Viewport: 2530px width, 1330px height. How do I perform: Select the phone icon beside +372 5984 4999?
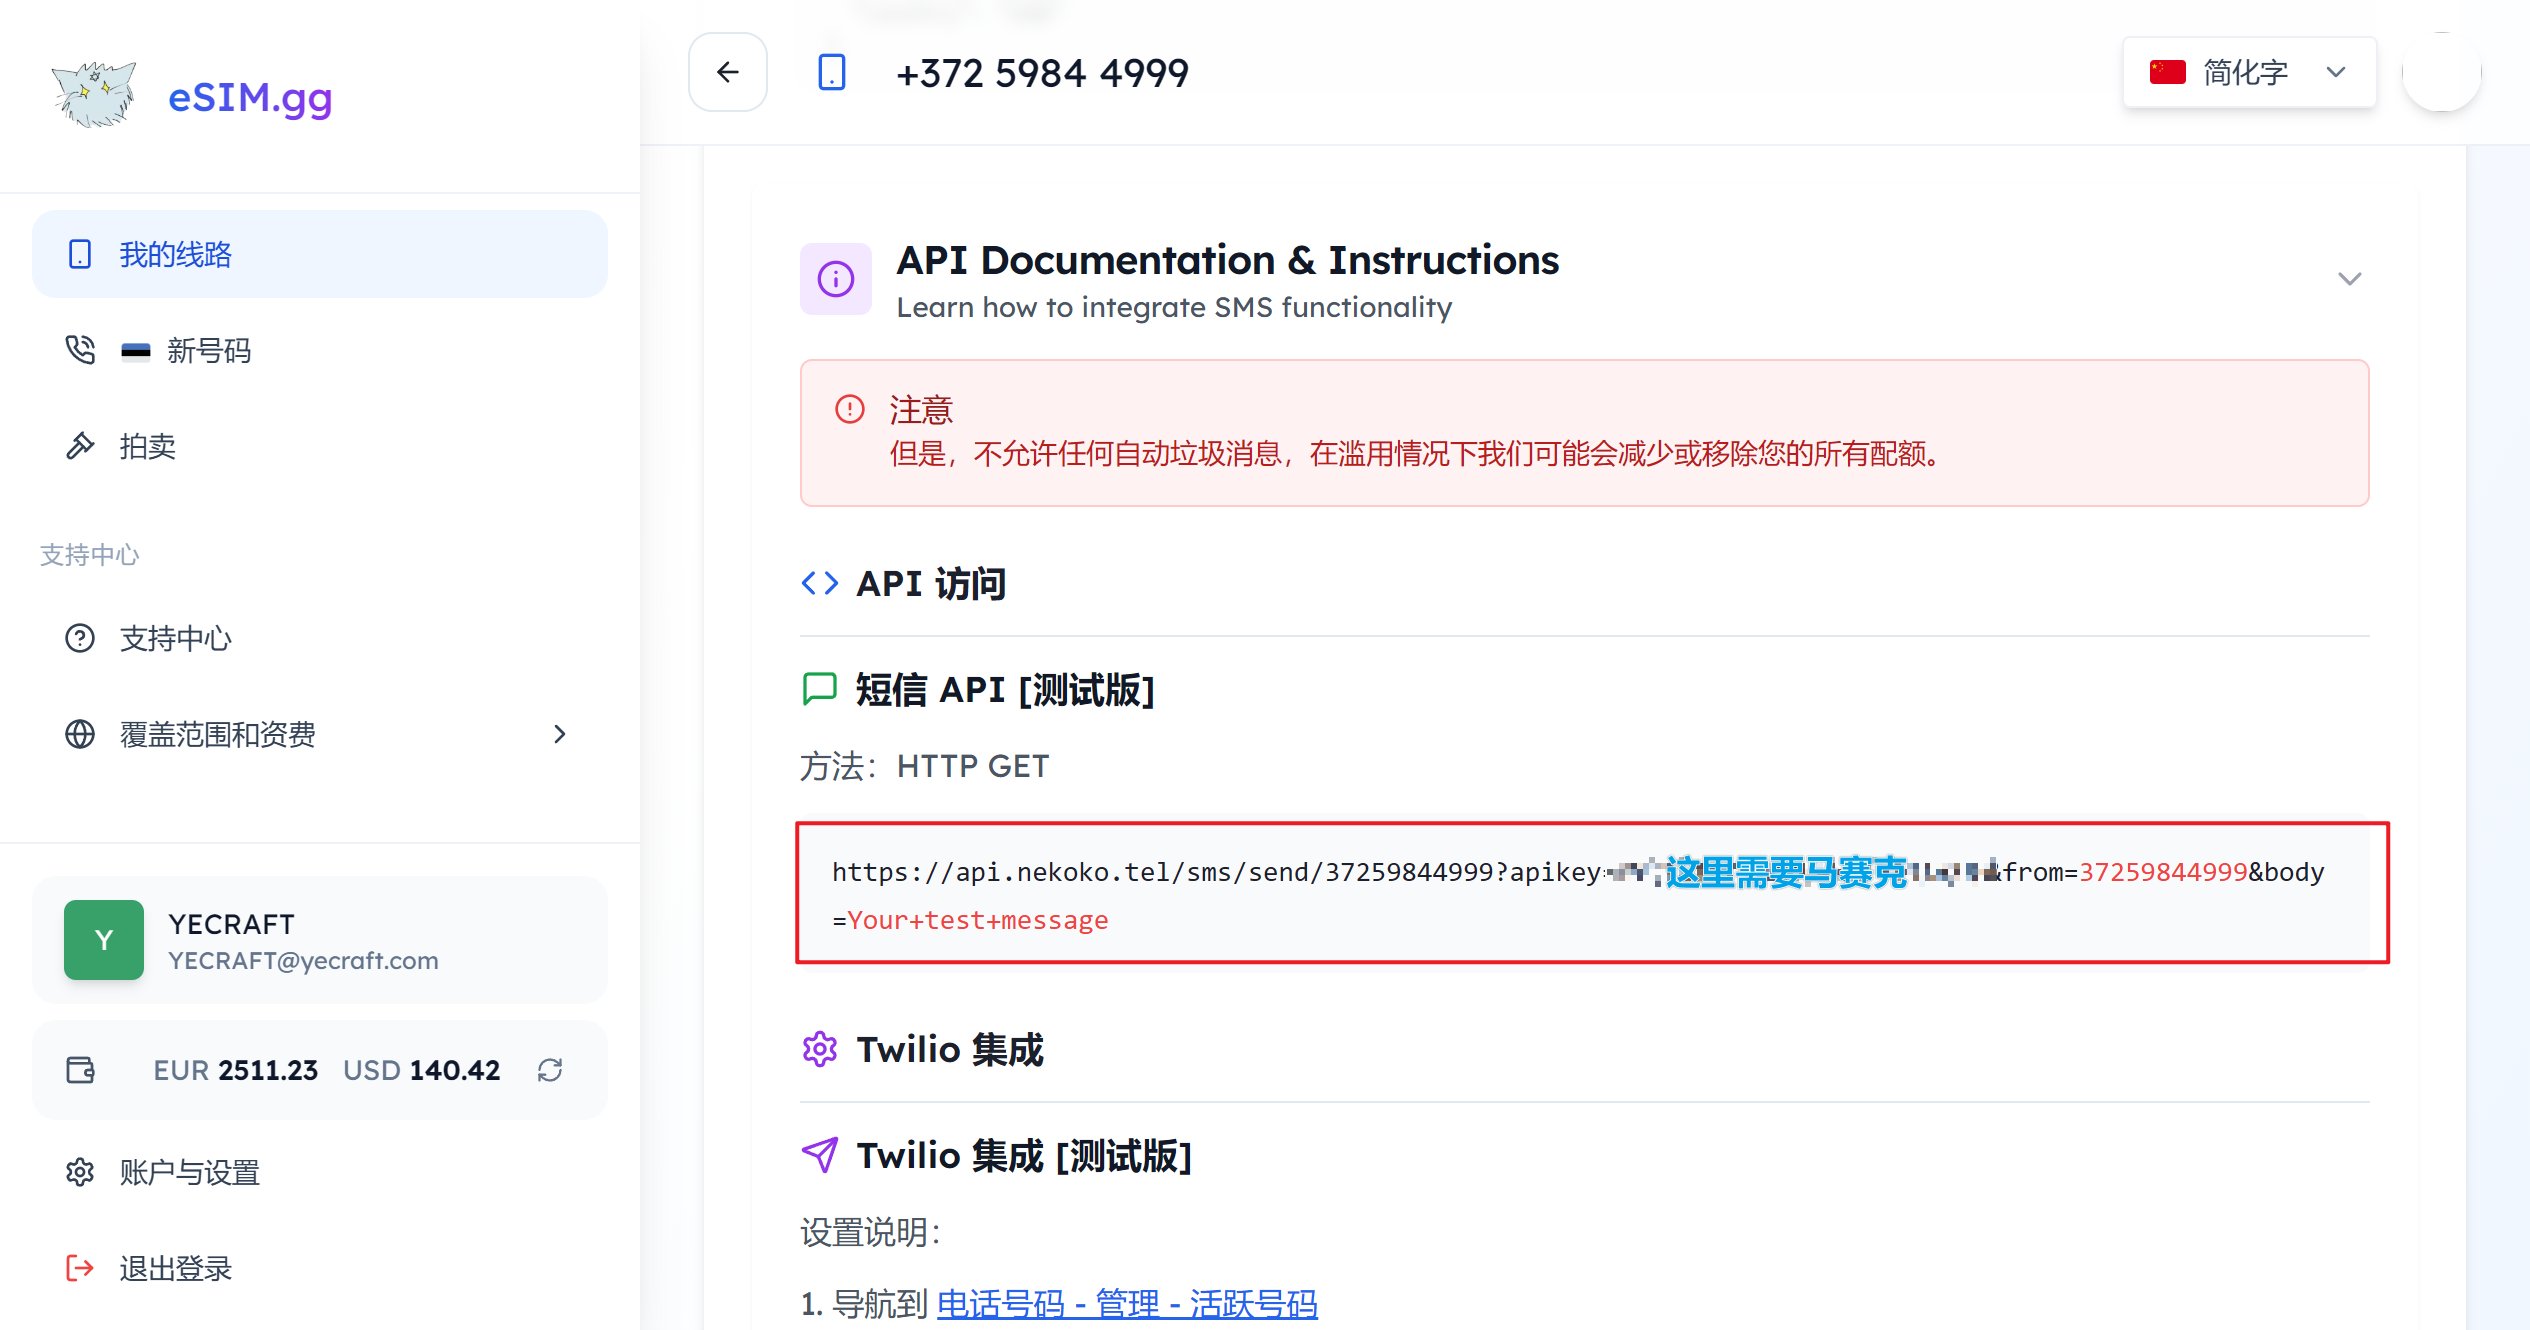point(831,72)
